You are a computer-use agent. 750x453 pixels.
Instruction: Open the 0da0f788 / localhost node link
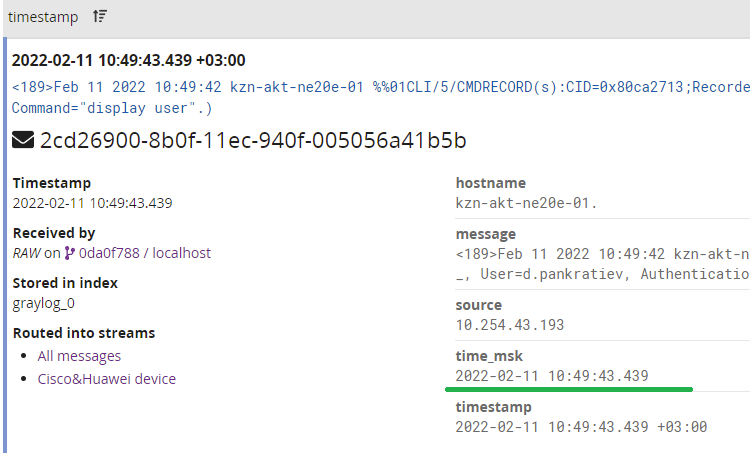[144, 253]
